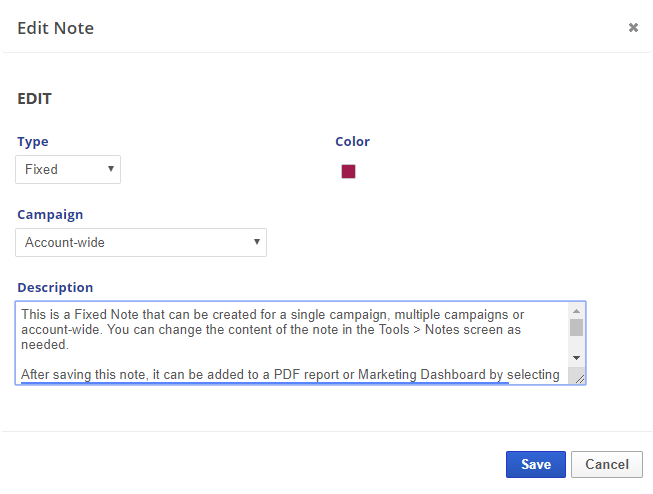Click the first line of the Description text
Screen dimensions: 653x494
290,313
